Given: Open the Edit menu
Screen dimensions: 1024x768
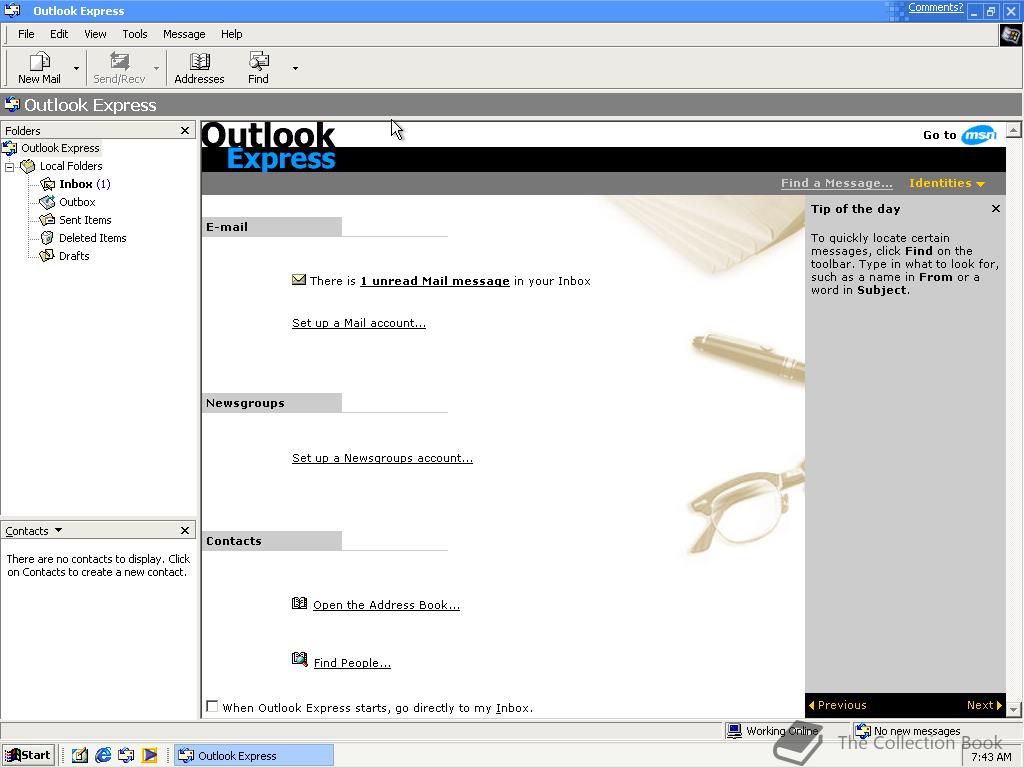Looking at the screenshot, I should 59,34.
